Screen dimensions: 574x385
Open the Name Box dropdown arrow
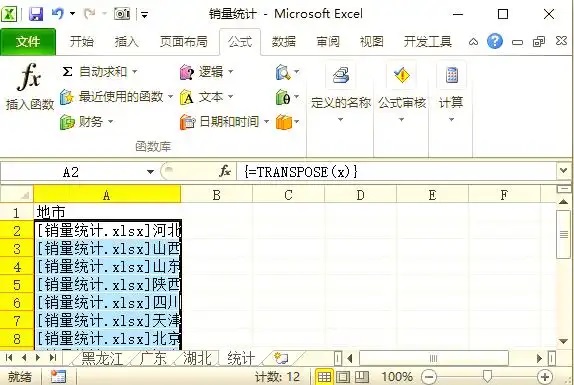[150, 172]
